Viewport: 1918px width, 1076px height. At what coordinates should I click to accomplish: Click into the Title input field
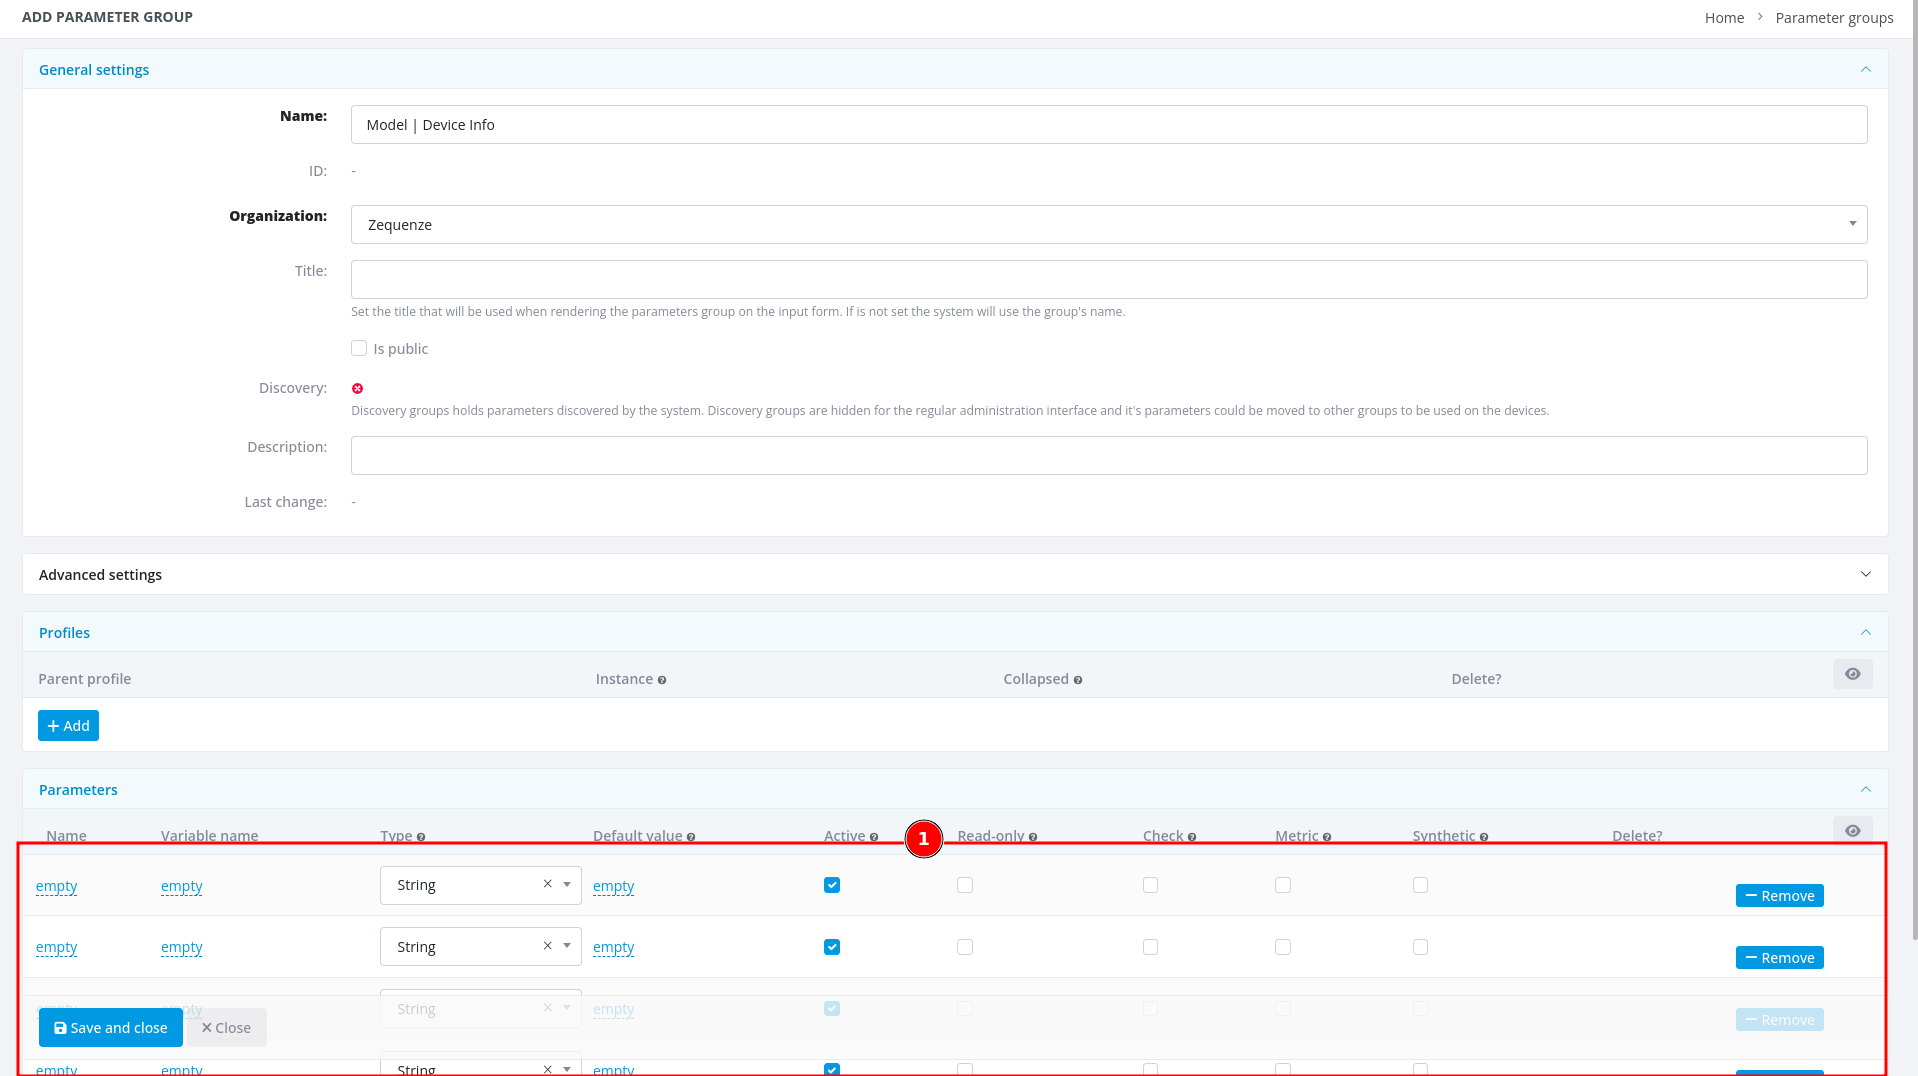(1108, 280)
